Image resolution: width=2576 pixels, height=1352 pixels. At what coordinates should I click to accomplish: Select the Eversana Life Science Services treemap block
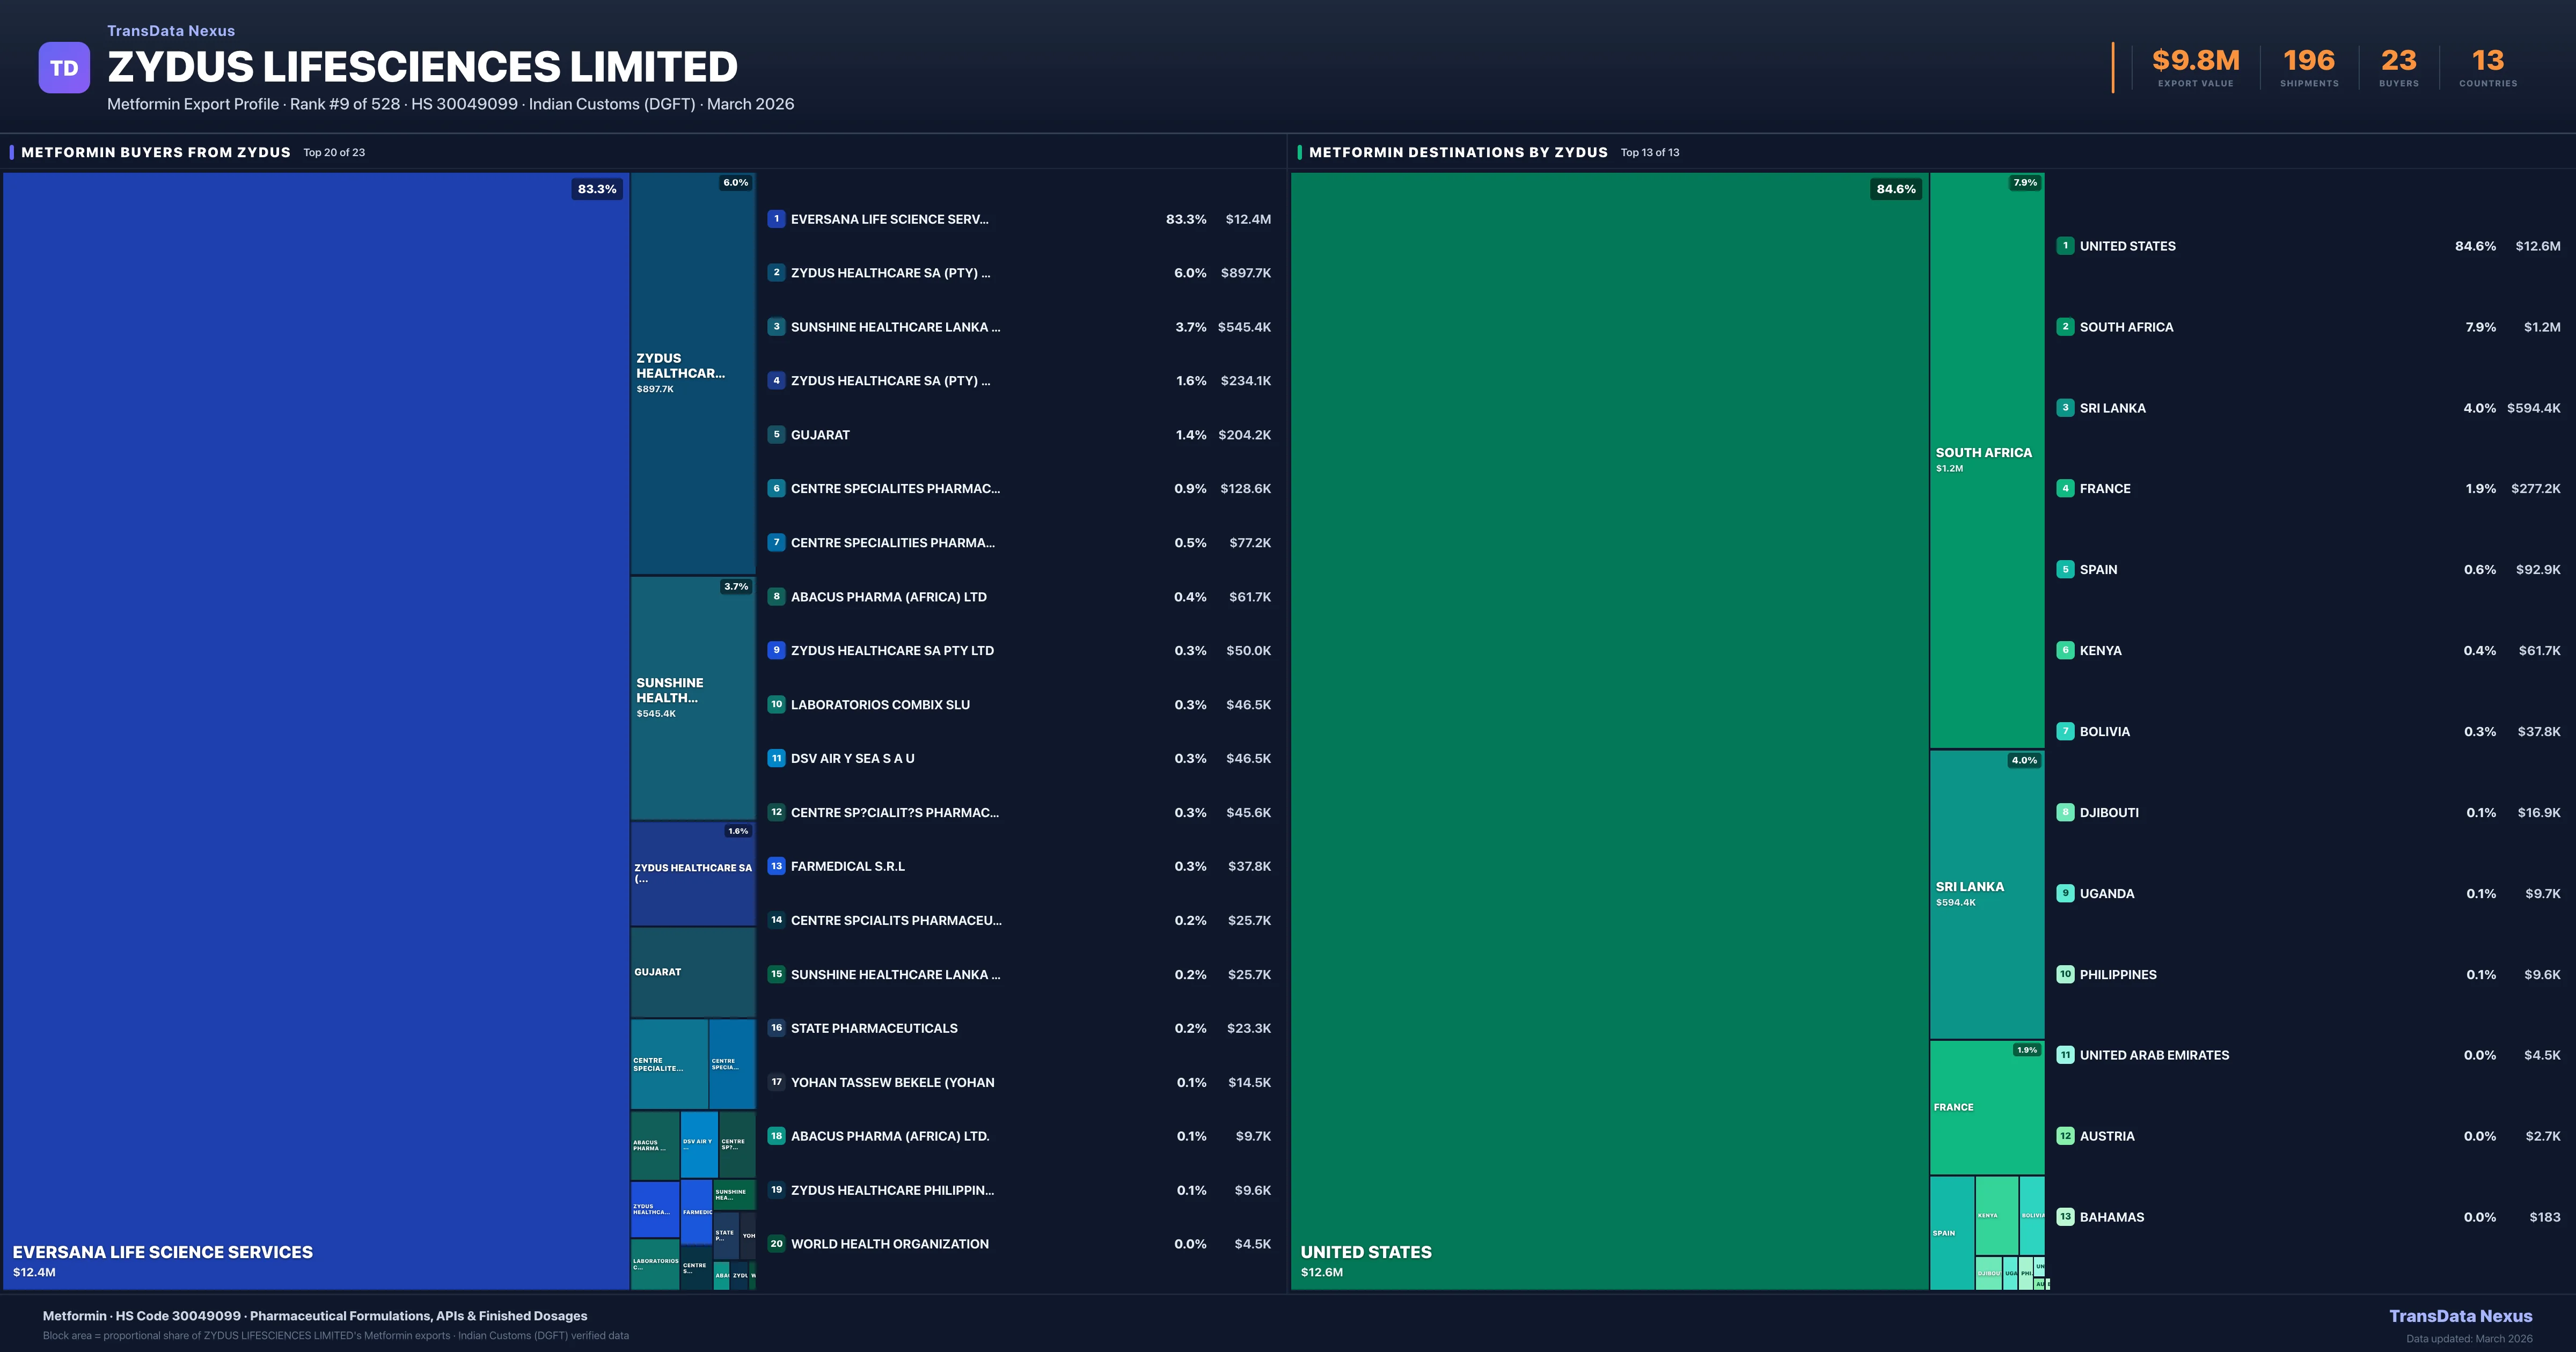tap(315, 730)
